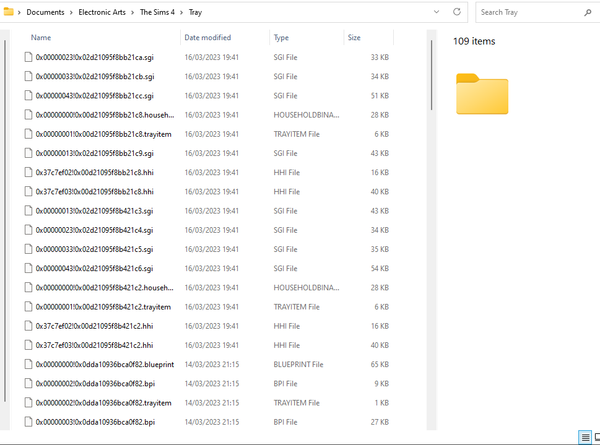Click the 109 items count label
This screenshot has height=445, width=600.
coord(474,41)
